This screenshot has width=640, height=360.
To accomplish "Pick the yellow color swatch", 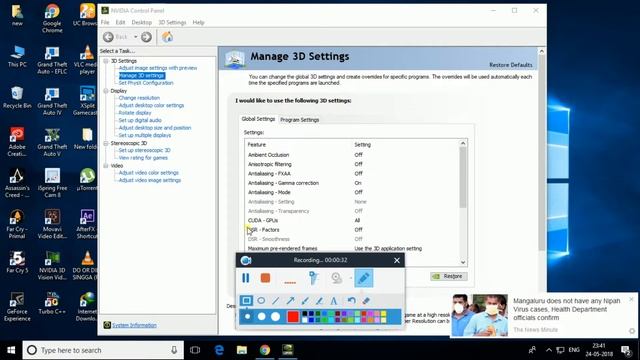I will (383, 313).
